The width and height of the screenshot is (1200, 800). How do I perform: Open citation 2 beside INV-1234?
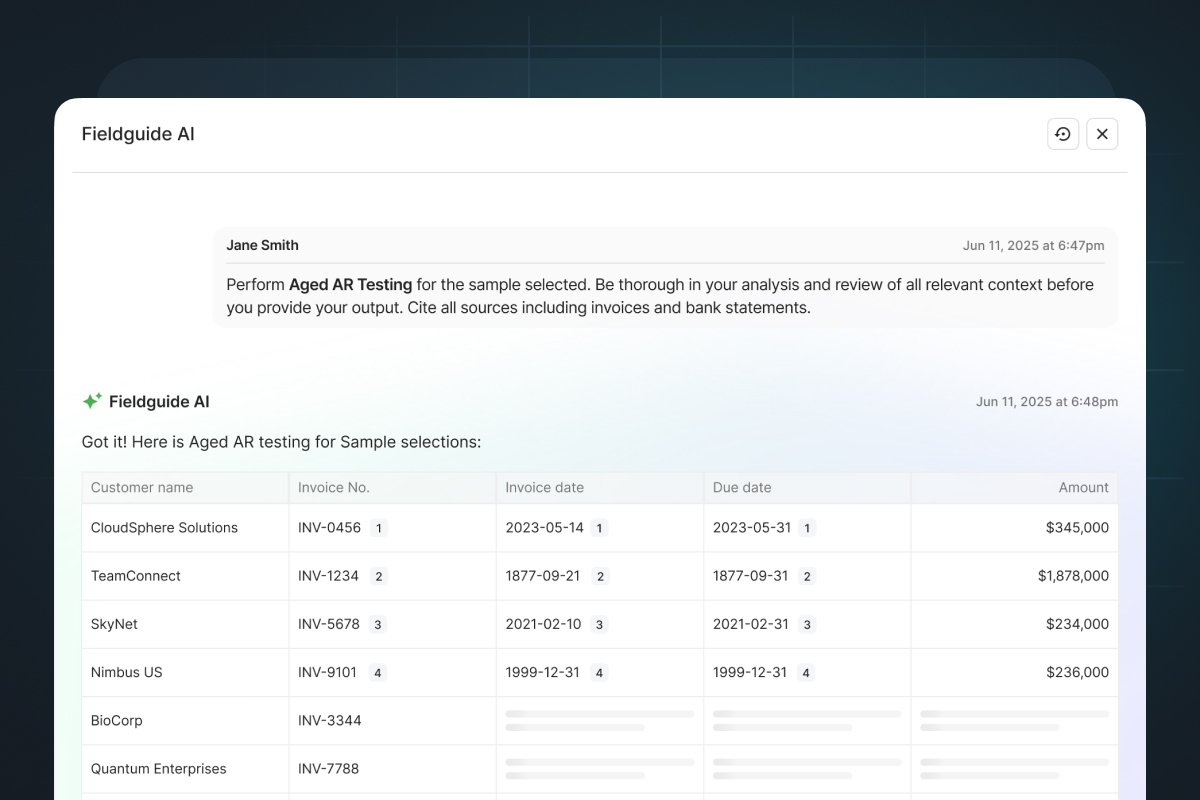pos(378,576)
